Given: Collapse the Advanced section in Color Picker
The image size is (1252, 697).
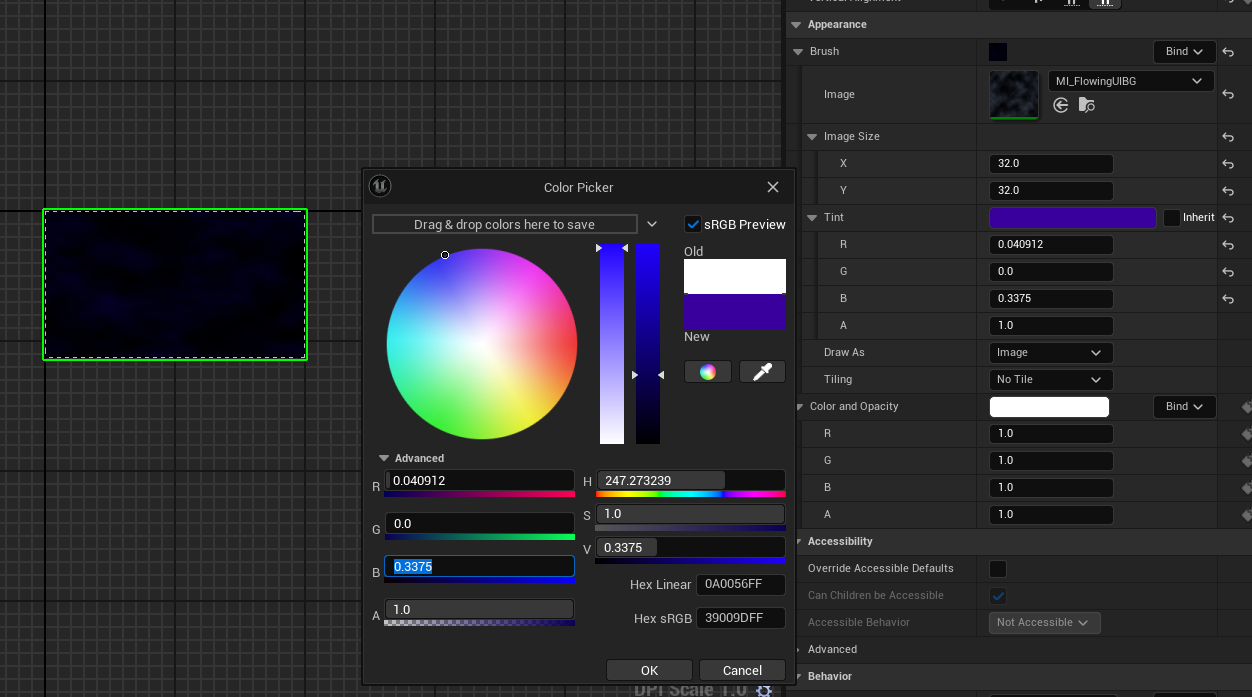Looking at the screenshot, I should (x=384, y=458).
